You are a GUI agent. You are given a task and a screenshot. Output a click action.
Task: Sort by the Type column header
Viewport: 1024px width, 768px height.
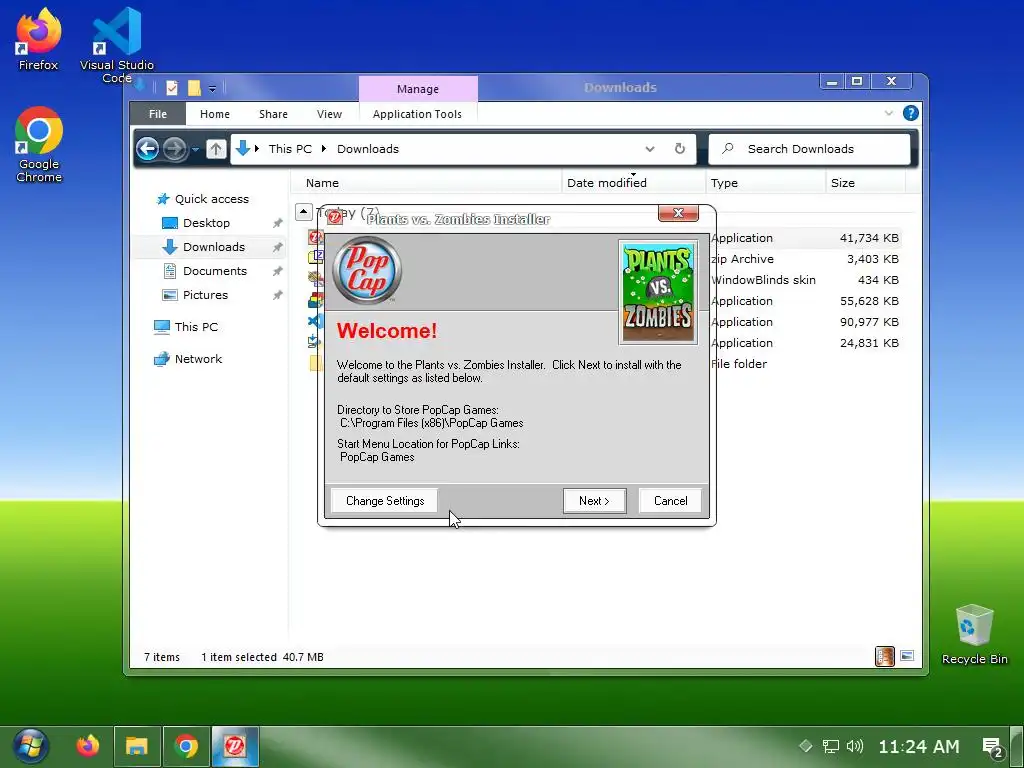765,183
